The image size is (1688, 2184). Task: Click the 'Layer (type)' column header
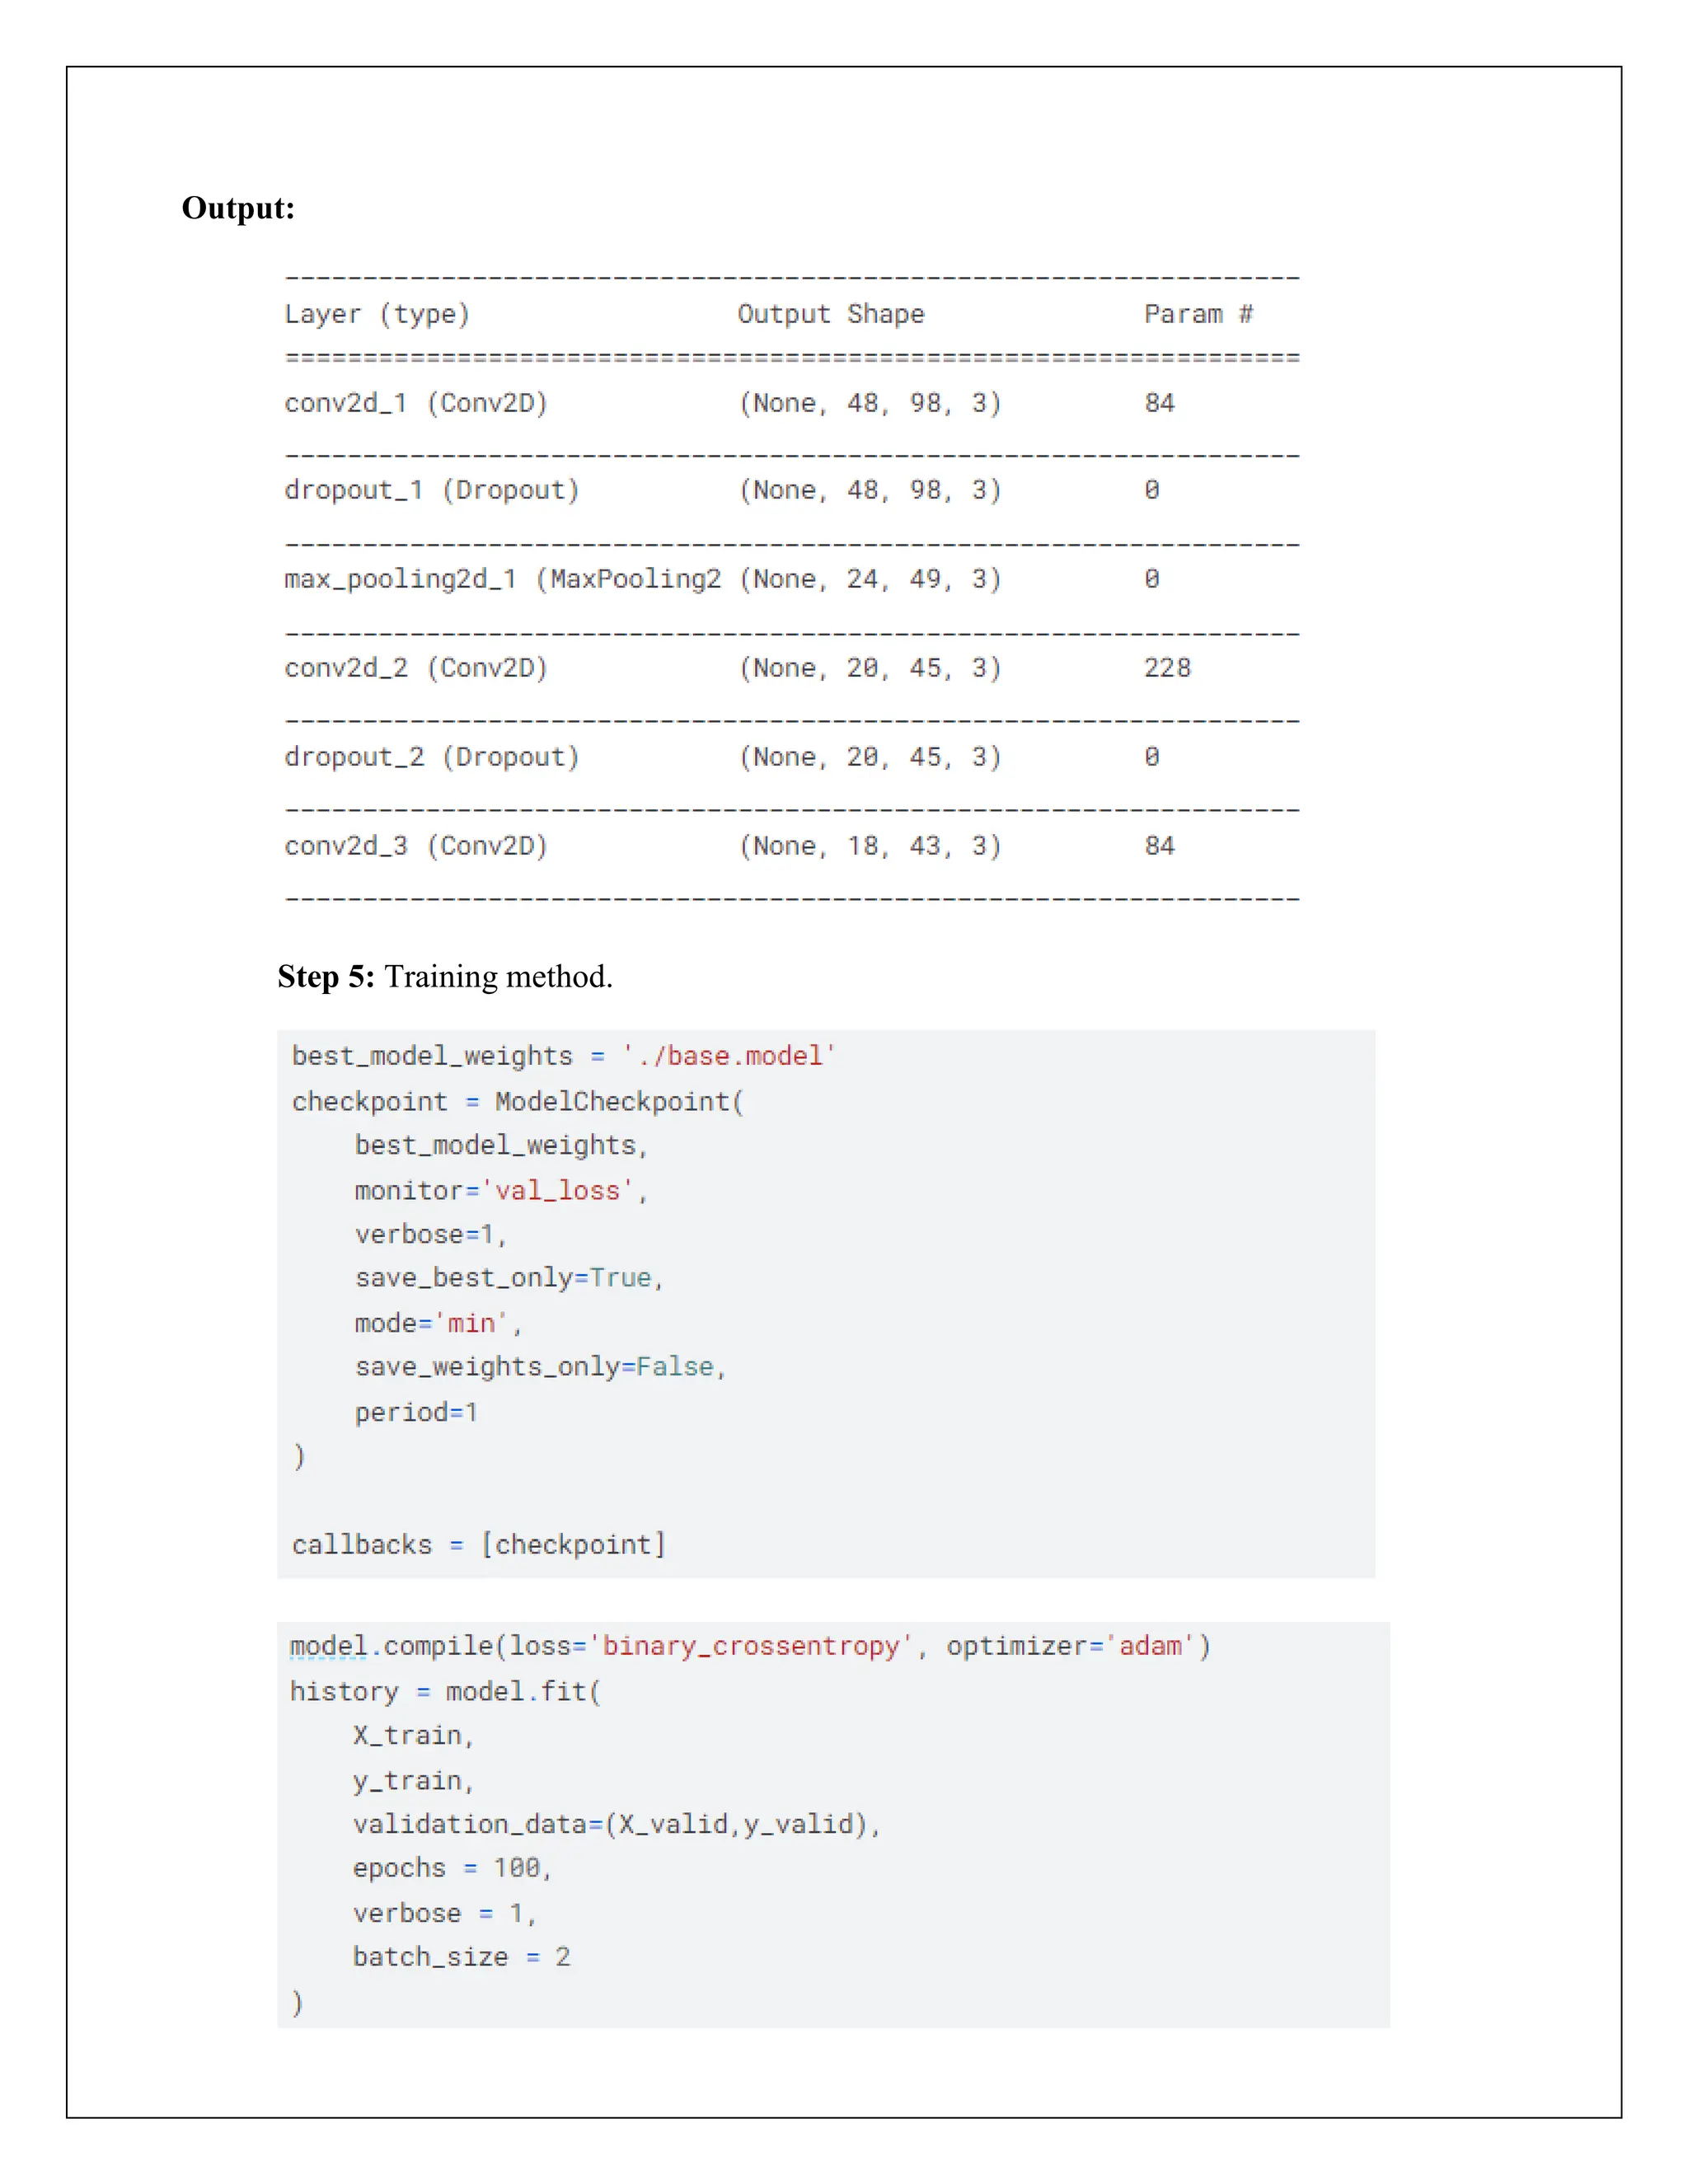point(377,314)
